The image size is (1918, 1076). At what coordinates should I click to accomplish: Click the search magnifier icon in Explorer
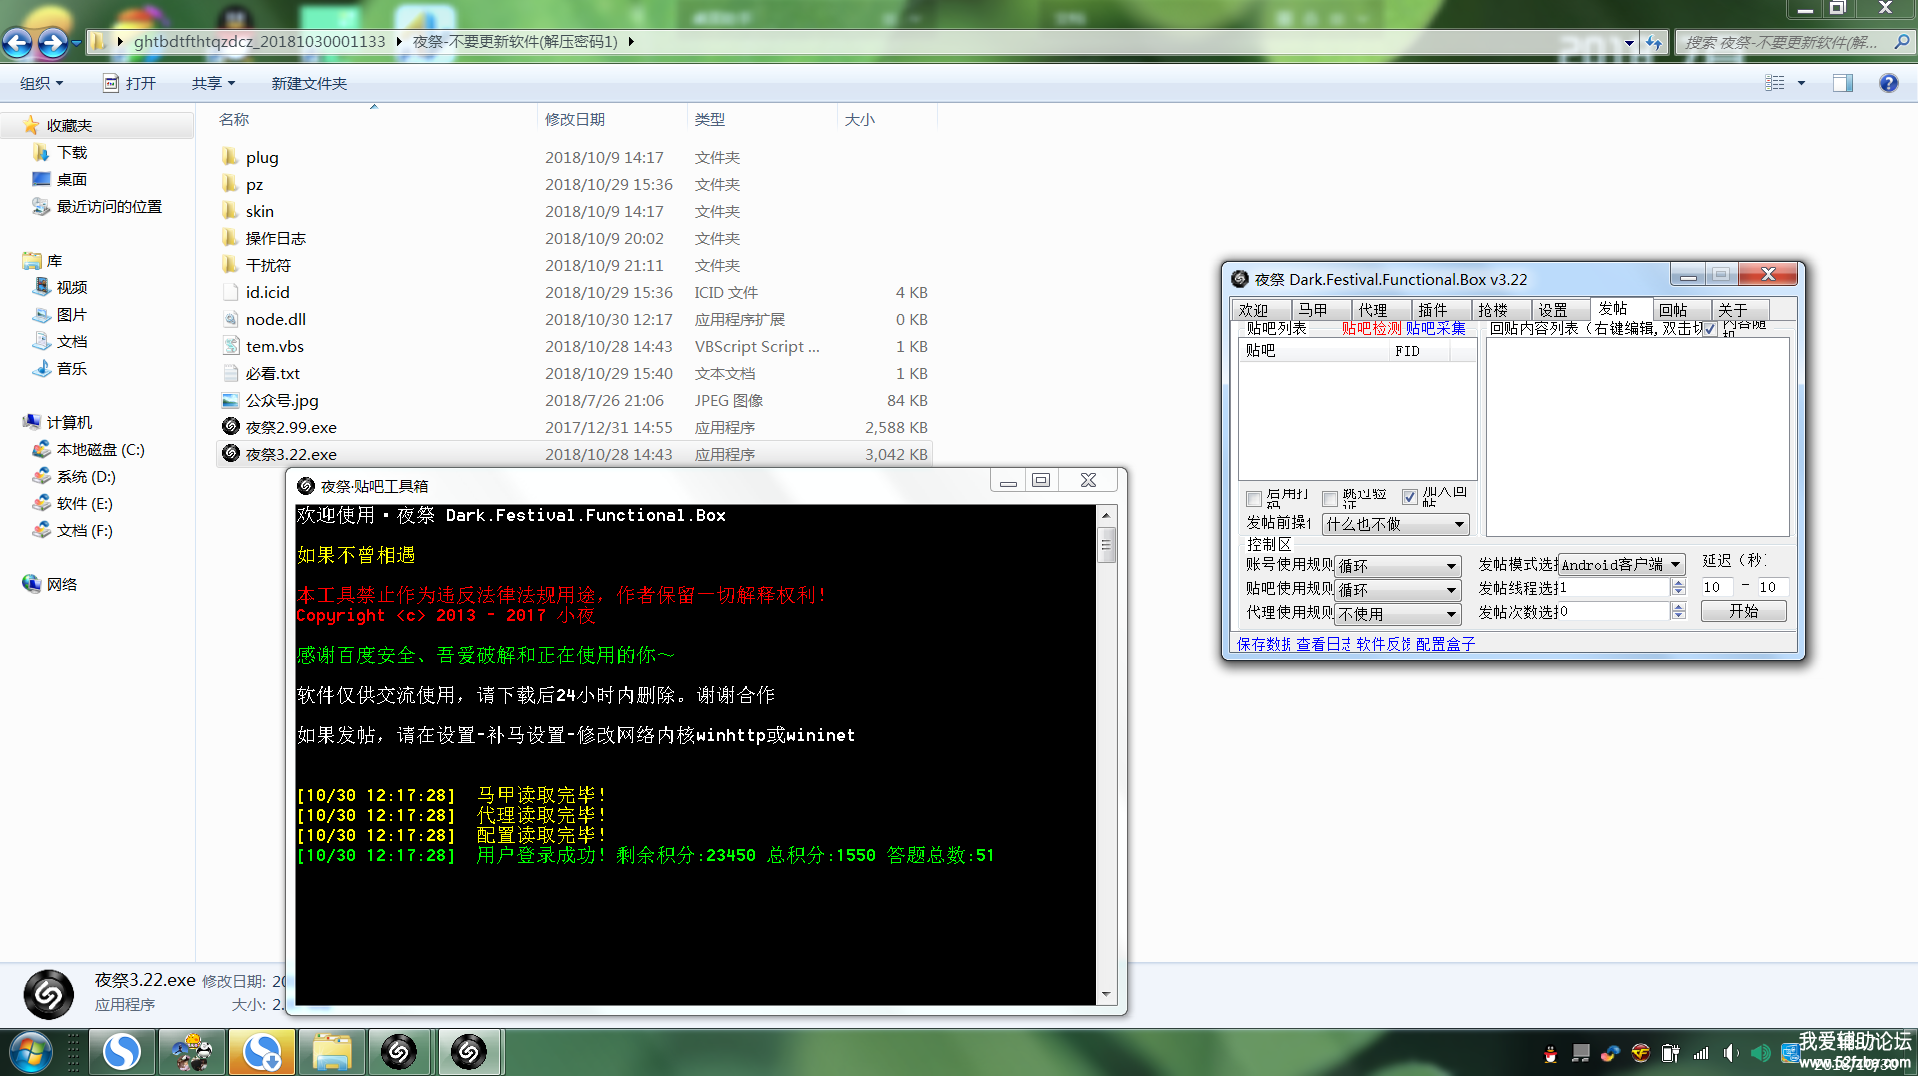1901,42
